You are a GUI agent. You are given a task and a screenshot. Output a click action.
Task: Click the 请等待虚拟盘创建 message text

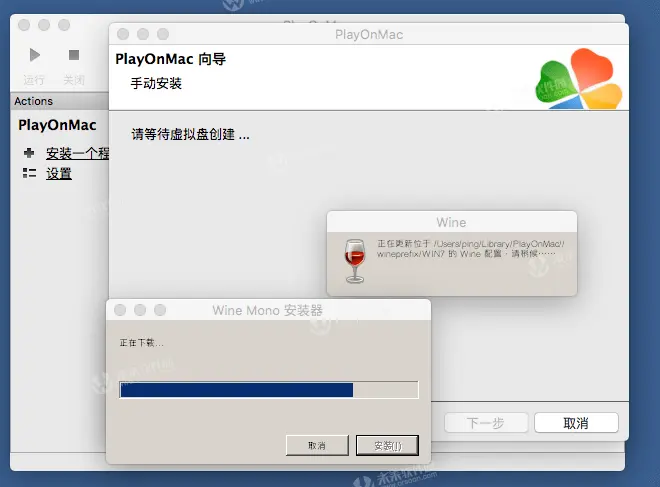[190, 135]
